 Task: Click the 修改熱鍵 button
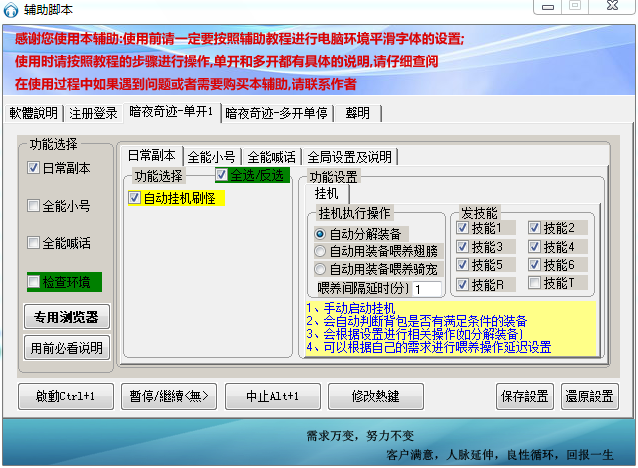pyautogui.click(x=375, y=396)
